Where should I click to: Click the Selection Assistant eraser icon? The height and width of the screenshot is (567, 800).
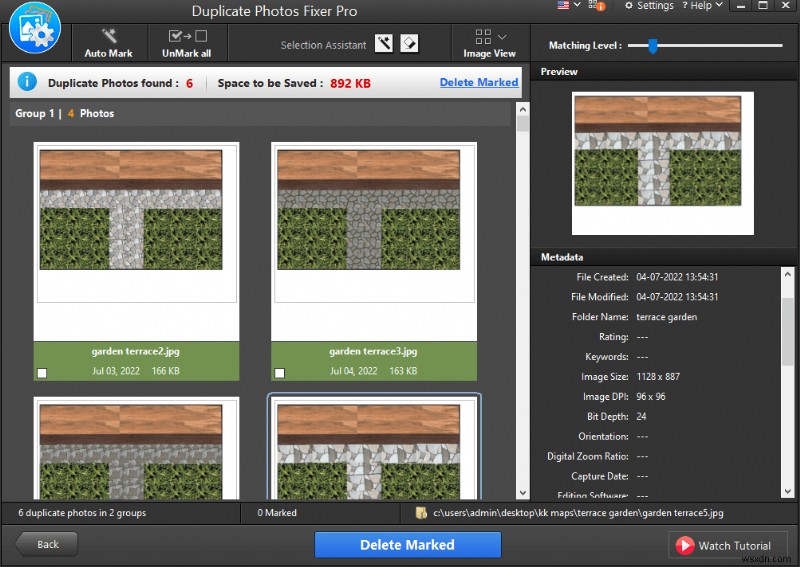tap(409, 44)
